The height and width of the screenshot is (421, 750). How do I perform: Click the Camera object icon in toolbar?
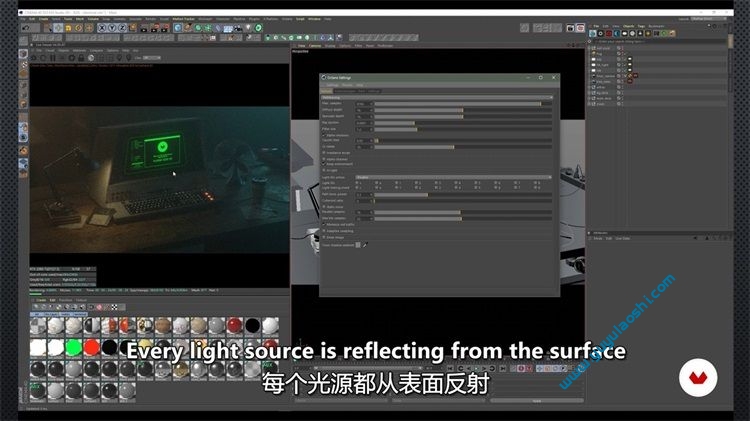tap(238, 28)
